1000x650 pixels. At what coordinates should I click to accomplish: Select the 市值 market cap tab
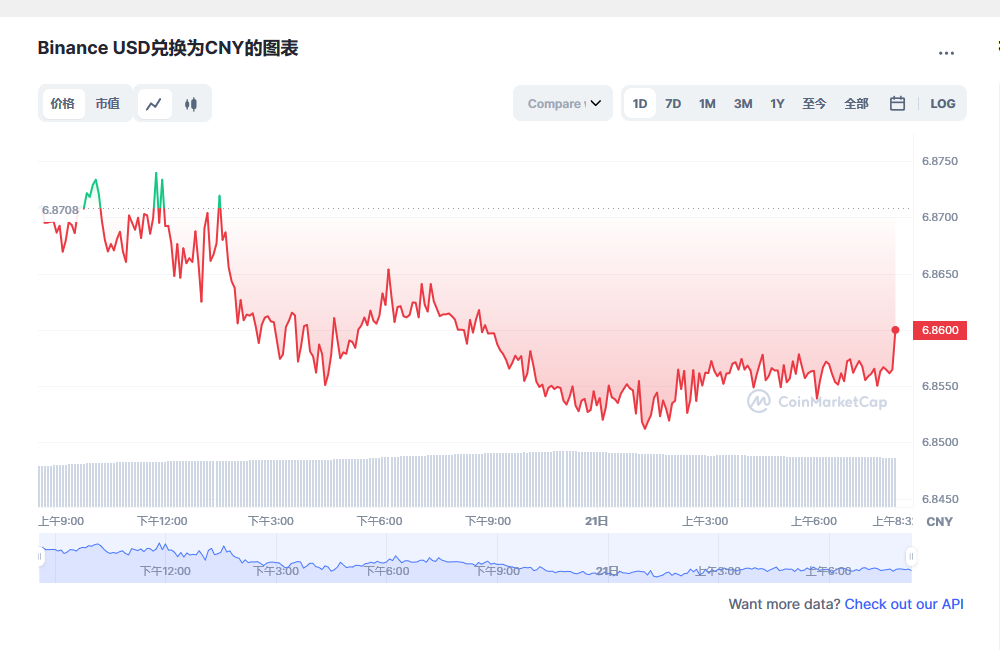(108, 104)
